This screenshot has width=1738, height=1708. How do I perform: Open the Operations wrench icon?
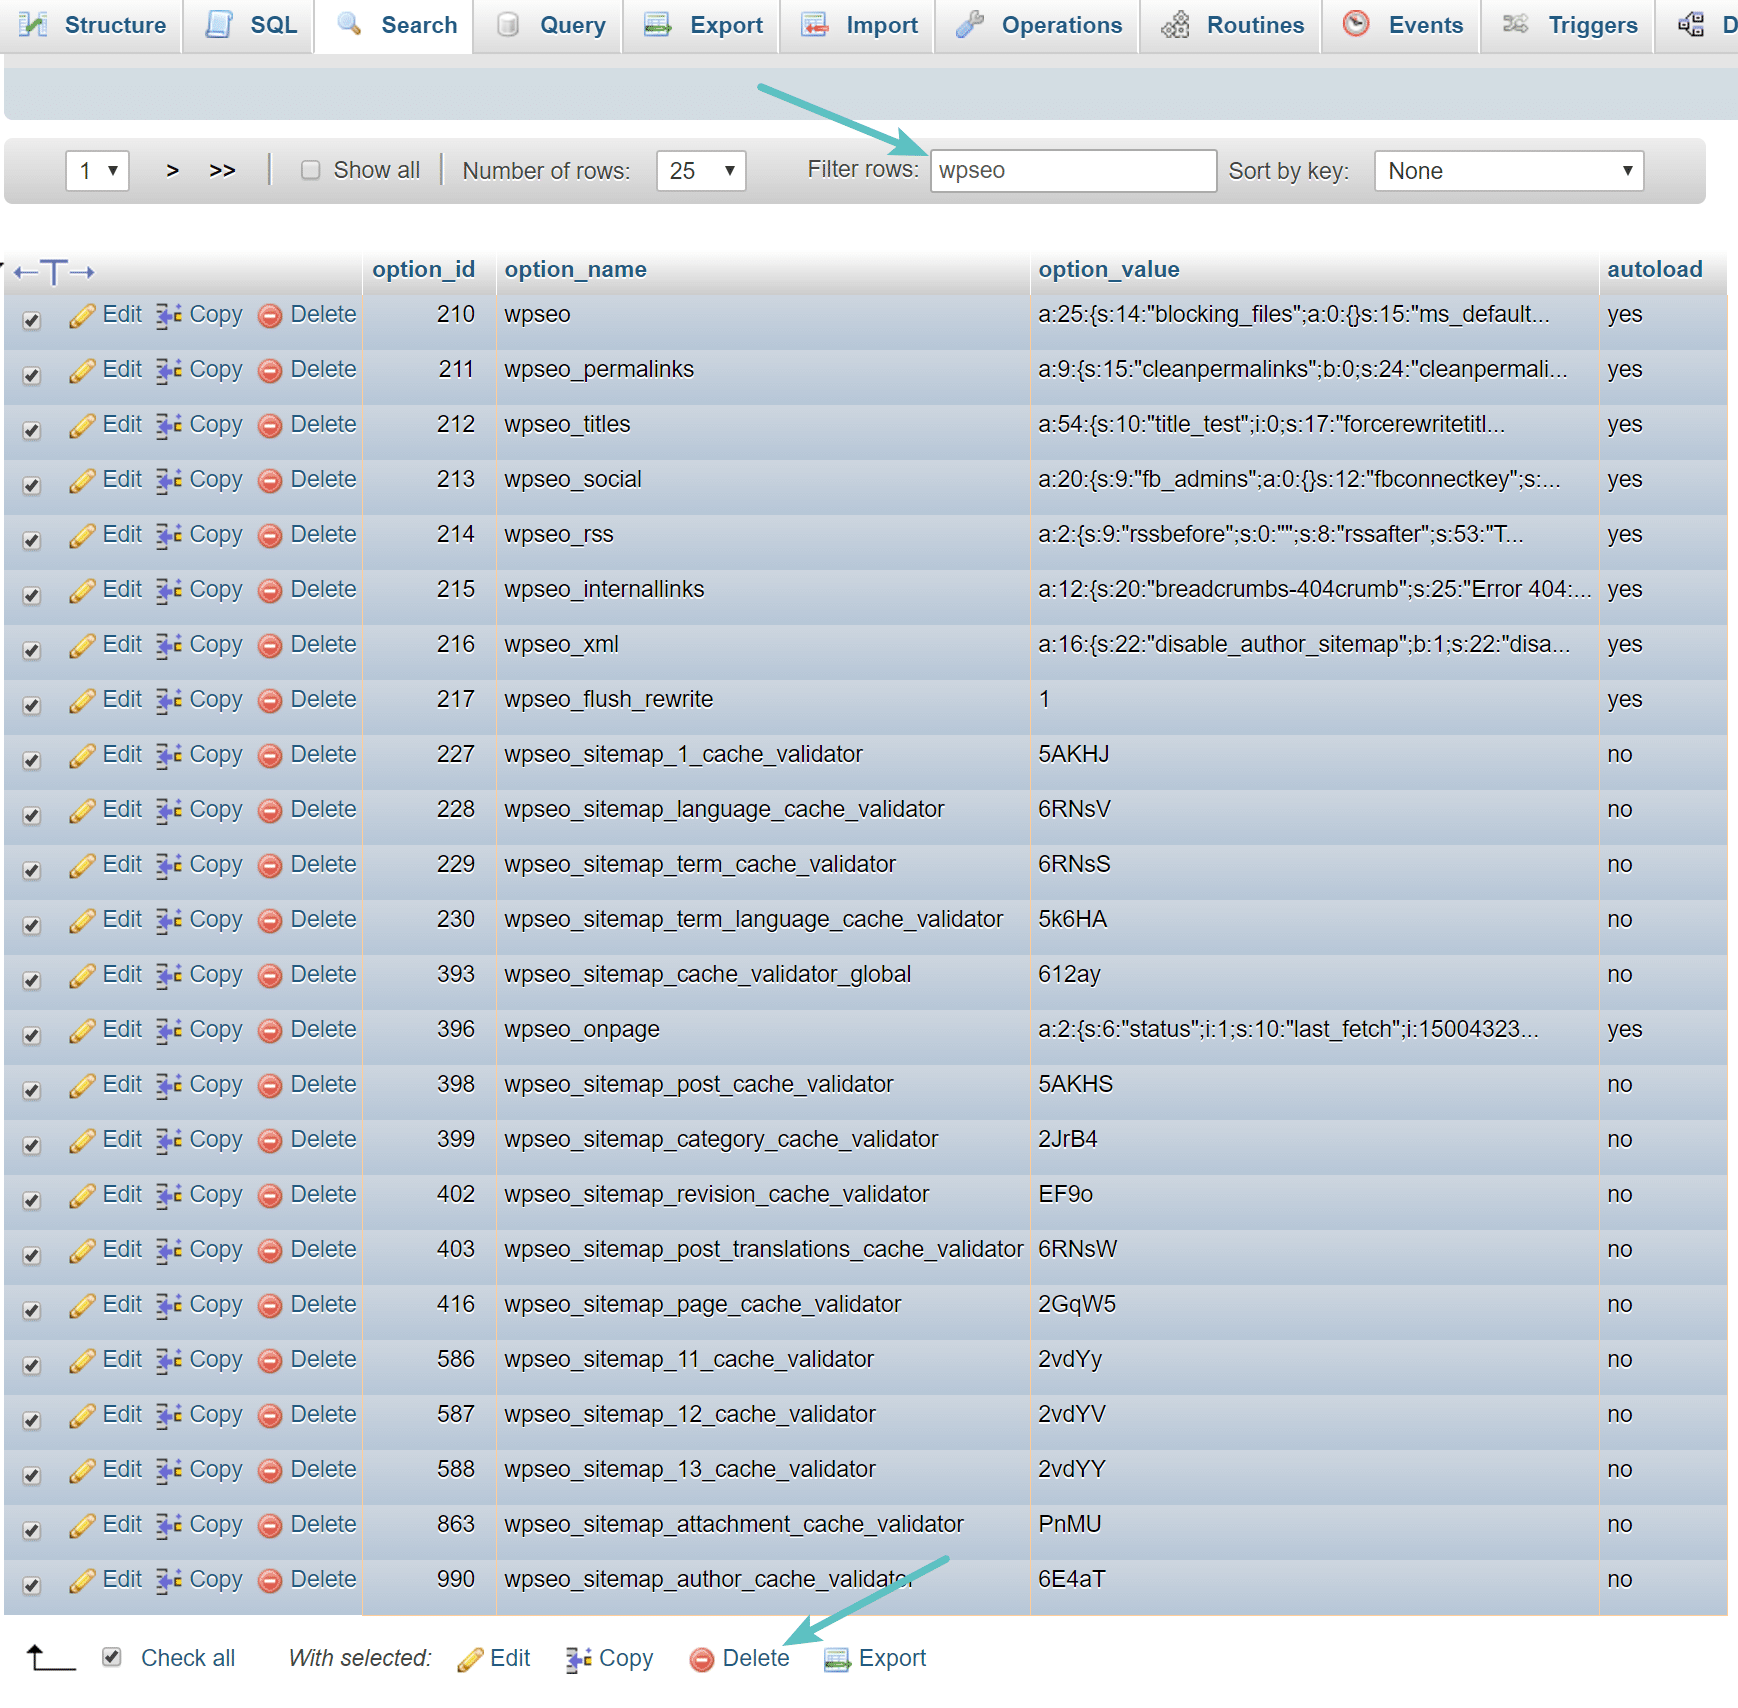[967, 25]
